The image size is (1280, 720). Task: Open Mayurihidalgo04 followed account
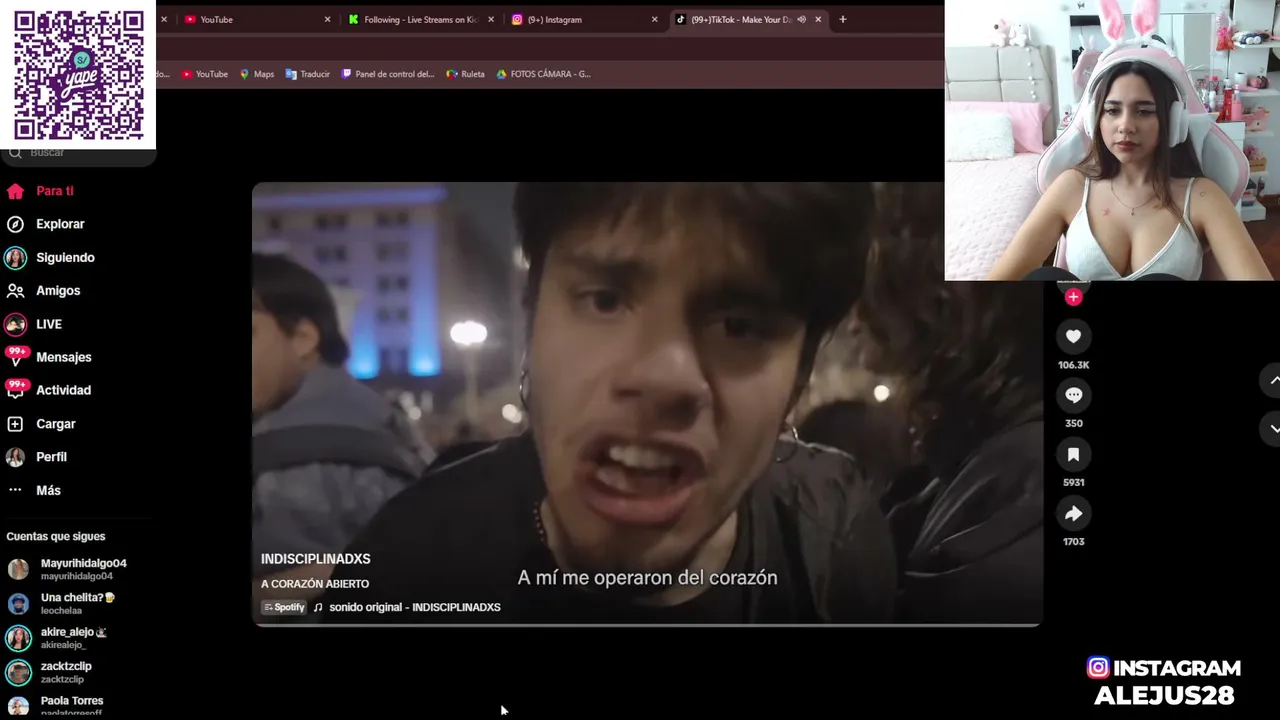pyautogui.click(x=68, y=569)
